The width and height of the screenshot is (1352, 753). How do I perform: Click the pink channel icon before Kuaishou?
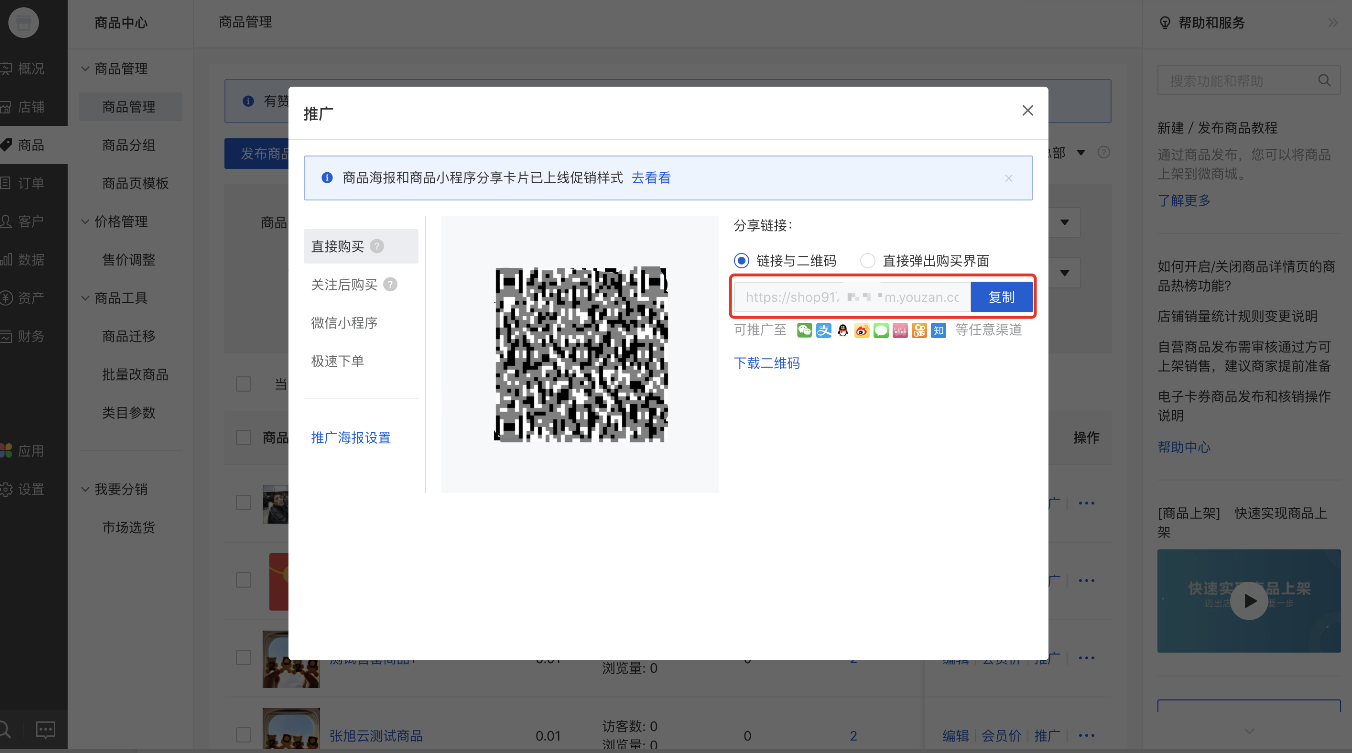coord(900,330)
